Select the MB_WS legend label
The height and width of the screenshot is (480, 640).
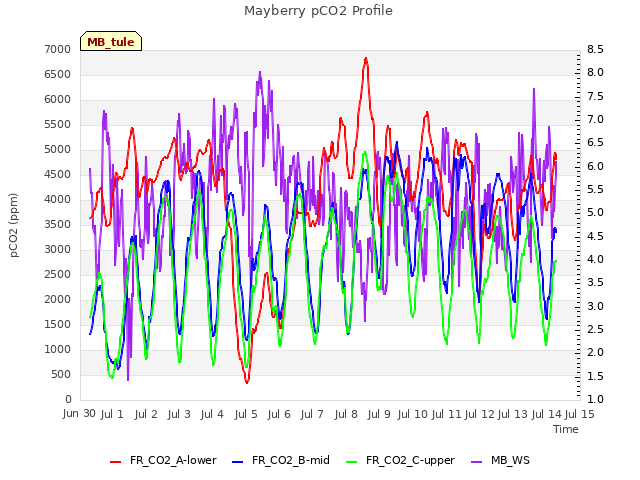tap(510, 460)
